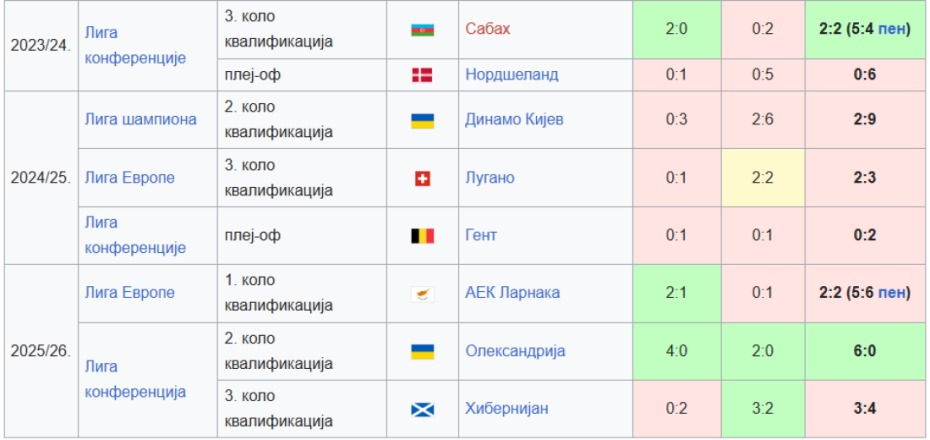This screenshot has height=440, width=930.
Task: Select the 6:0 aggregate score cell
Action: tap(866, 351)
